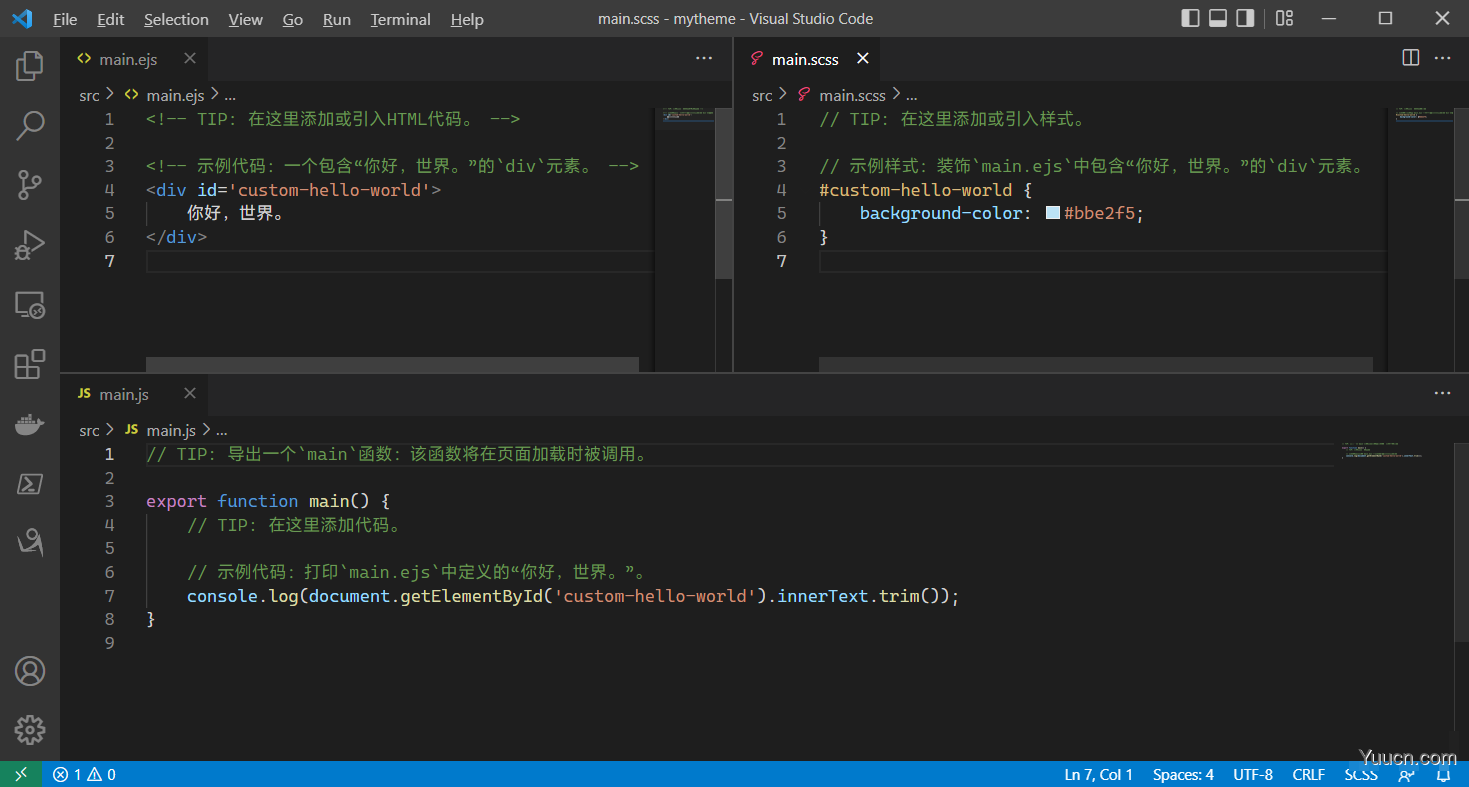Open the Live Share view

click(x=30, y=543)
